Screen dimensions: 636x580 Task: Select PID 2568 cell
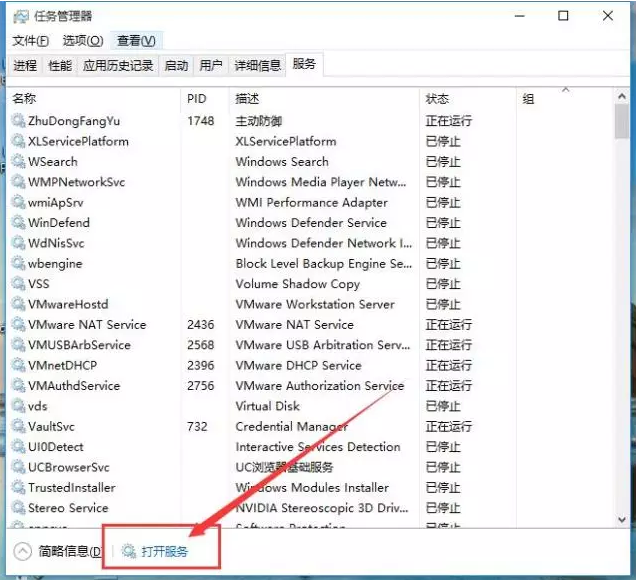pos(201,345)
